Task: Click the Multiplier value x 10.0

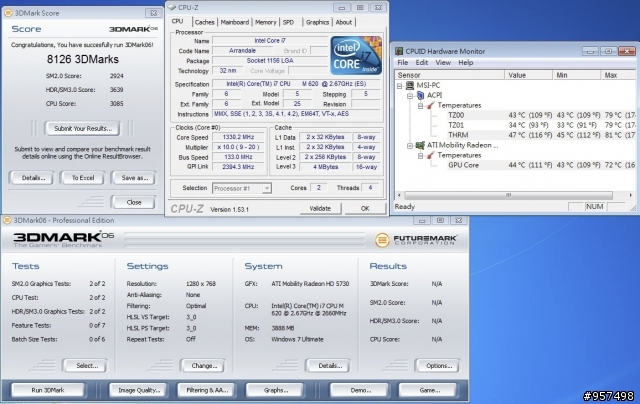Action: pyautogui.click(x=238, y=147)
